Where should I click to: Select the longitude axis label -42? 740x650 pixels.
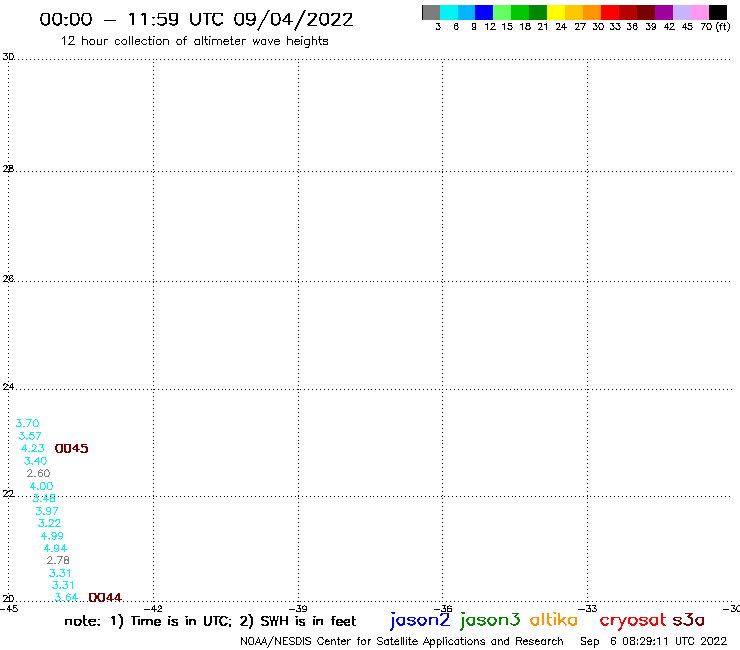tap(154, 608)
